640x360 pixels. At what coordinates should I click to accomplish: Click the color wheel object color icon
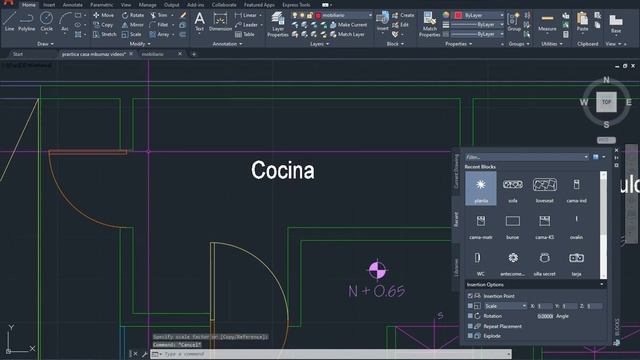pos(446,15)
